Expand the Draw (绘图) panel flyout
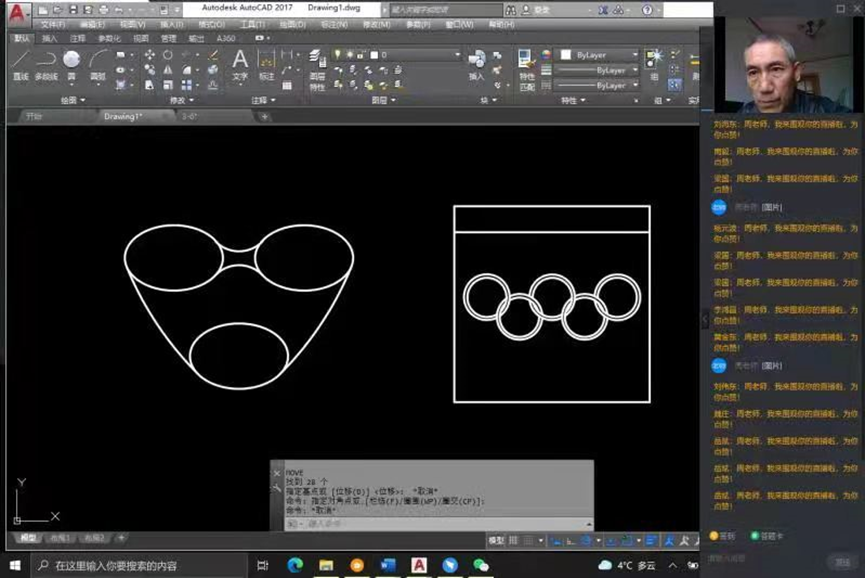This screenshot has width=865, height=578. 82,100
